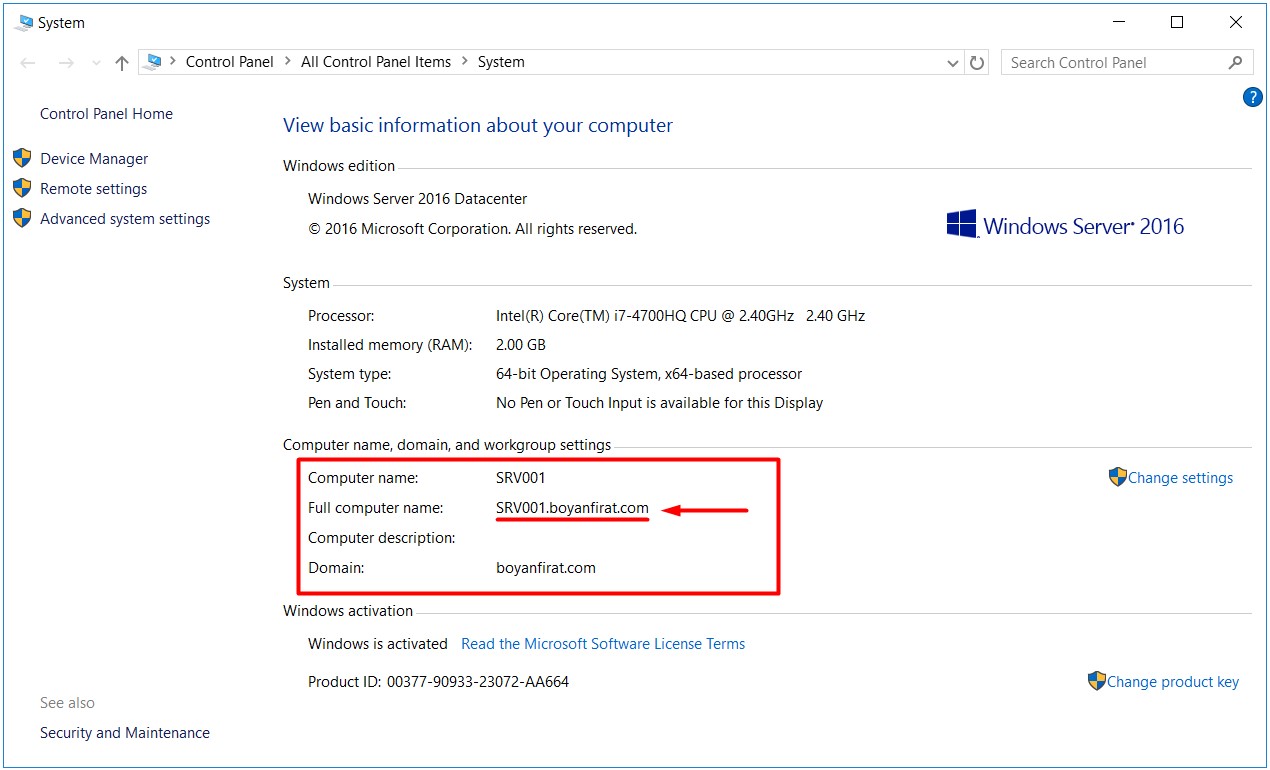Viewport: 1270px width, 770px height.
Task: Click the SRV001 computer name value
Action: (521, 478)
